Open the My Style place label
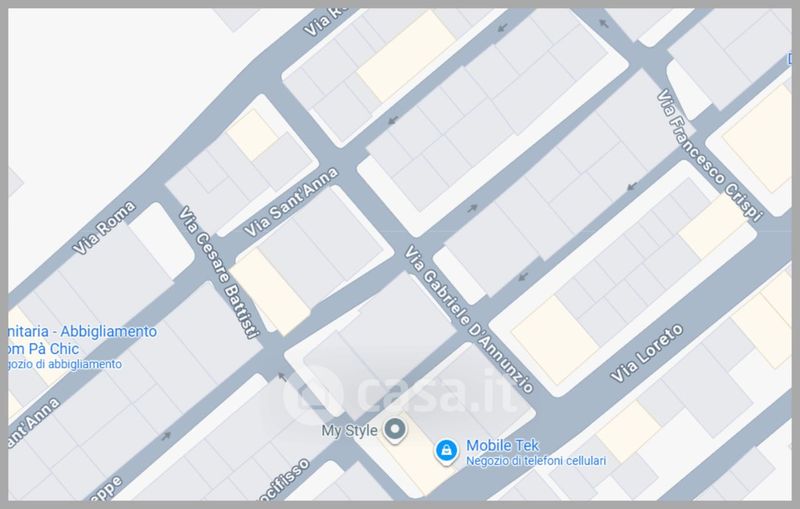Viewport: 800px width, 509px height. pyautogui.click(x=349, y=430)
